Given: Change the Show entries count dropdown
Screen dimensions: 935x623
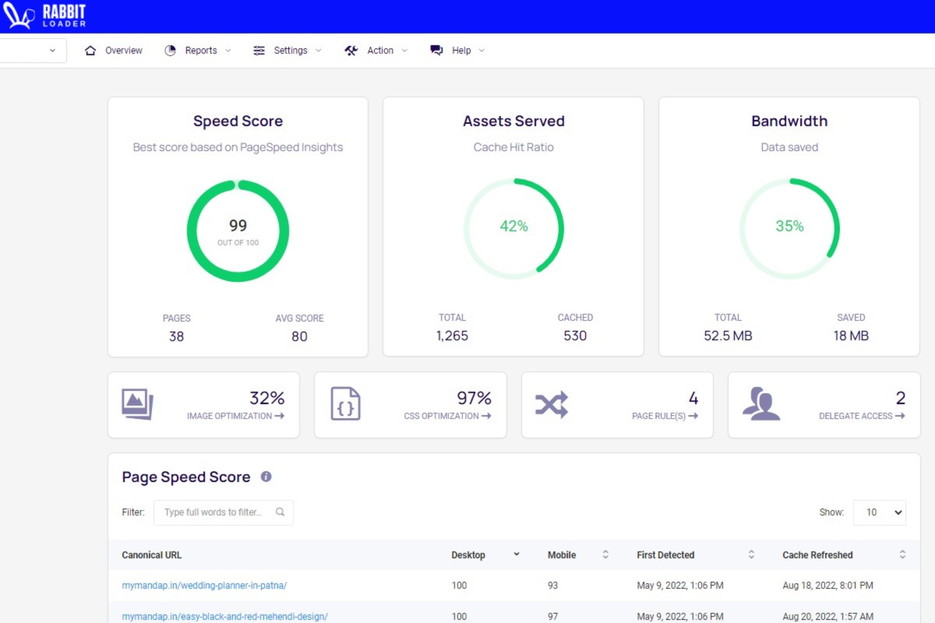Looking at the screenshot, I should pyautogui.click(x=879, y=512).
